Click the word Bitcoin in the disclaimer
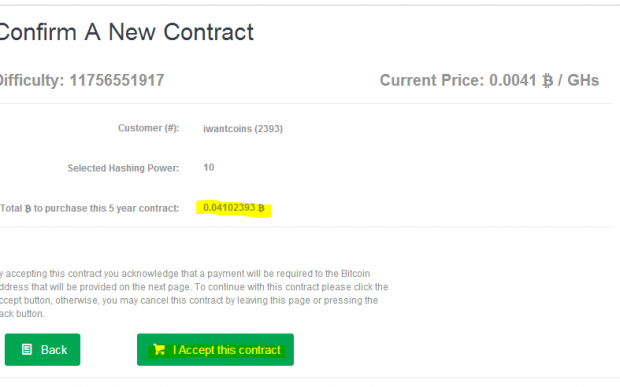This screenshot has width=620, height=387. [355, 274]
